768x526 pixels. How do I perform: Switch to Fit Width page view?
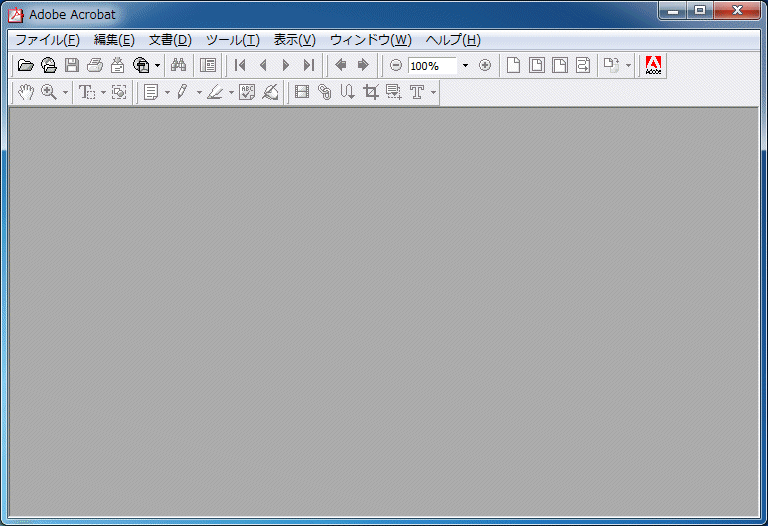click(x=560, y=66)
